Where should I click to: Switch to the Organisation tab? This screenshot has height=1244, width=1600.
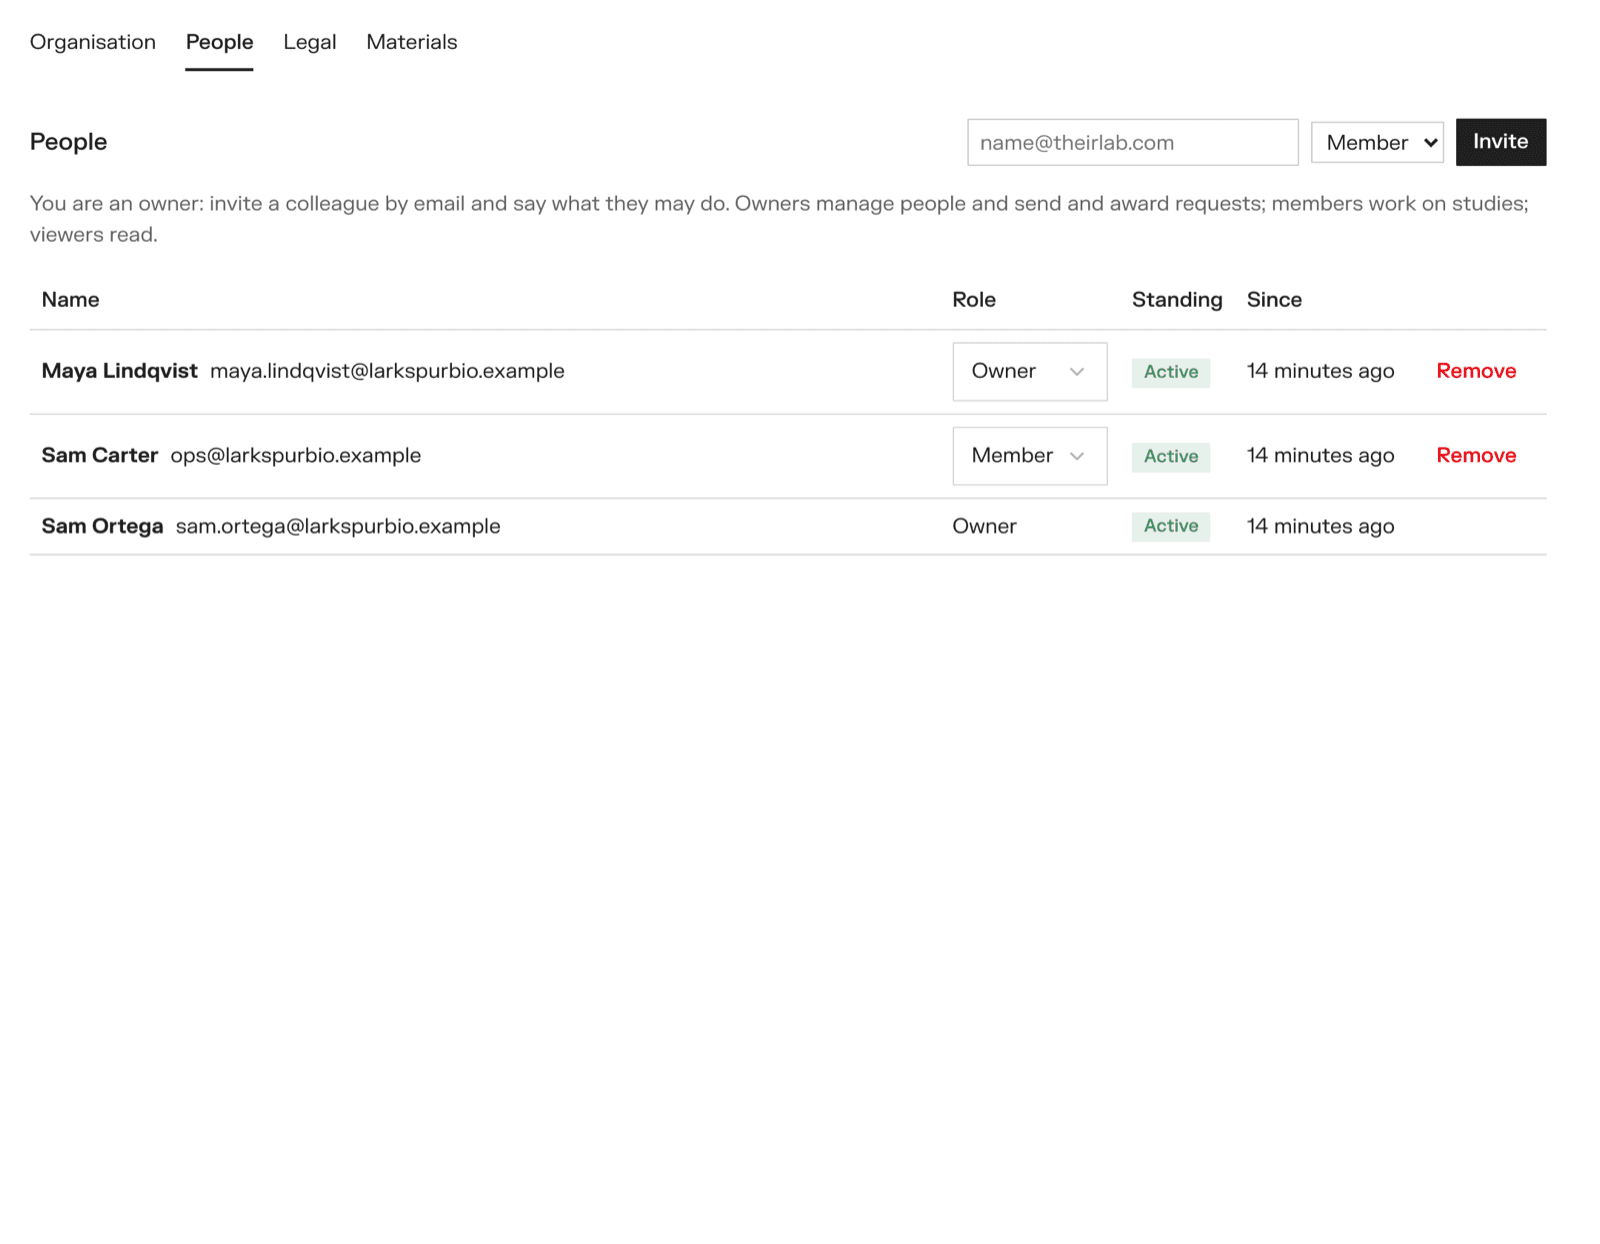[x=93, y=42]
